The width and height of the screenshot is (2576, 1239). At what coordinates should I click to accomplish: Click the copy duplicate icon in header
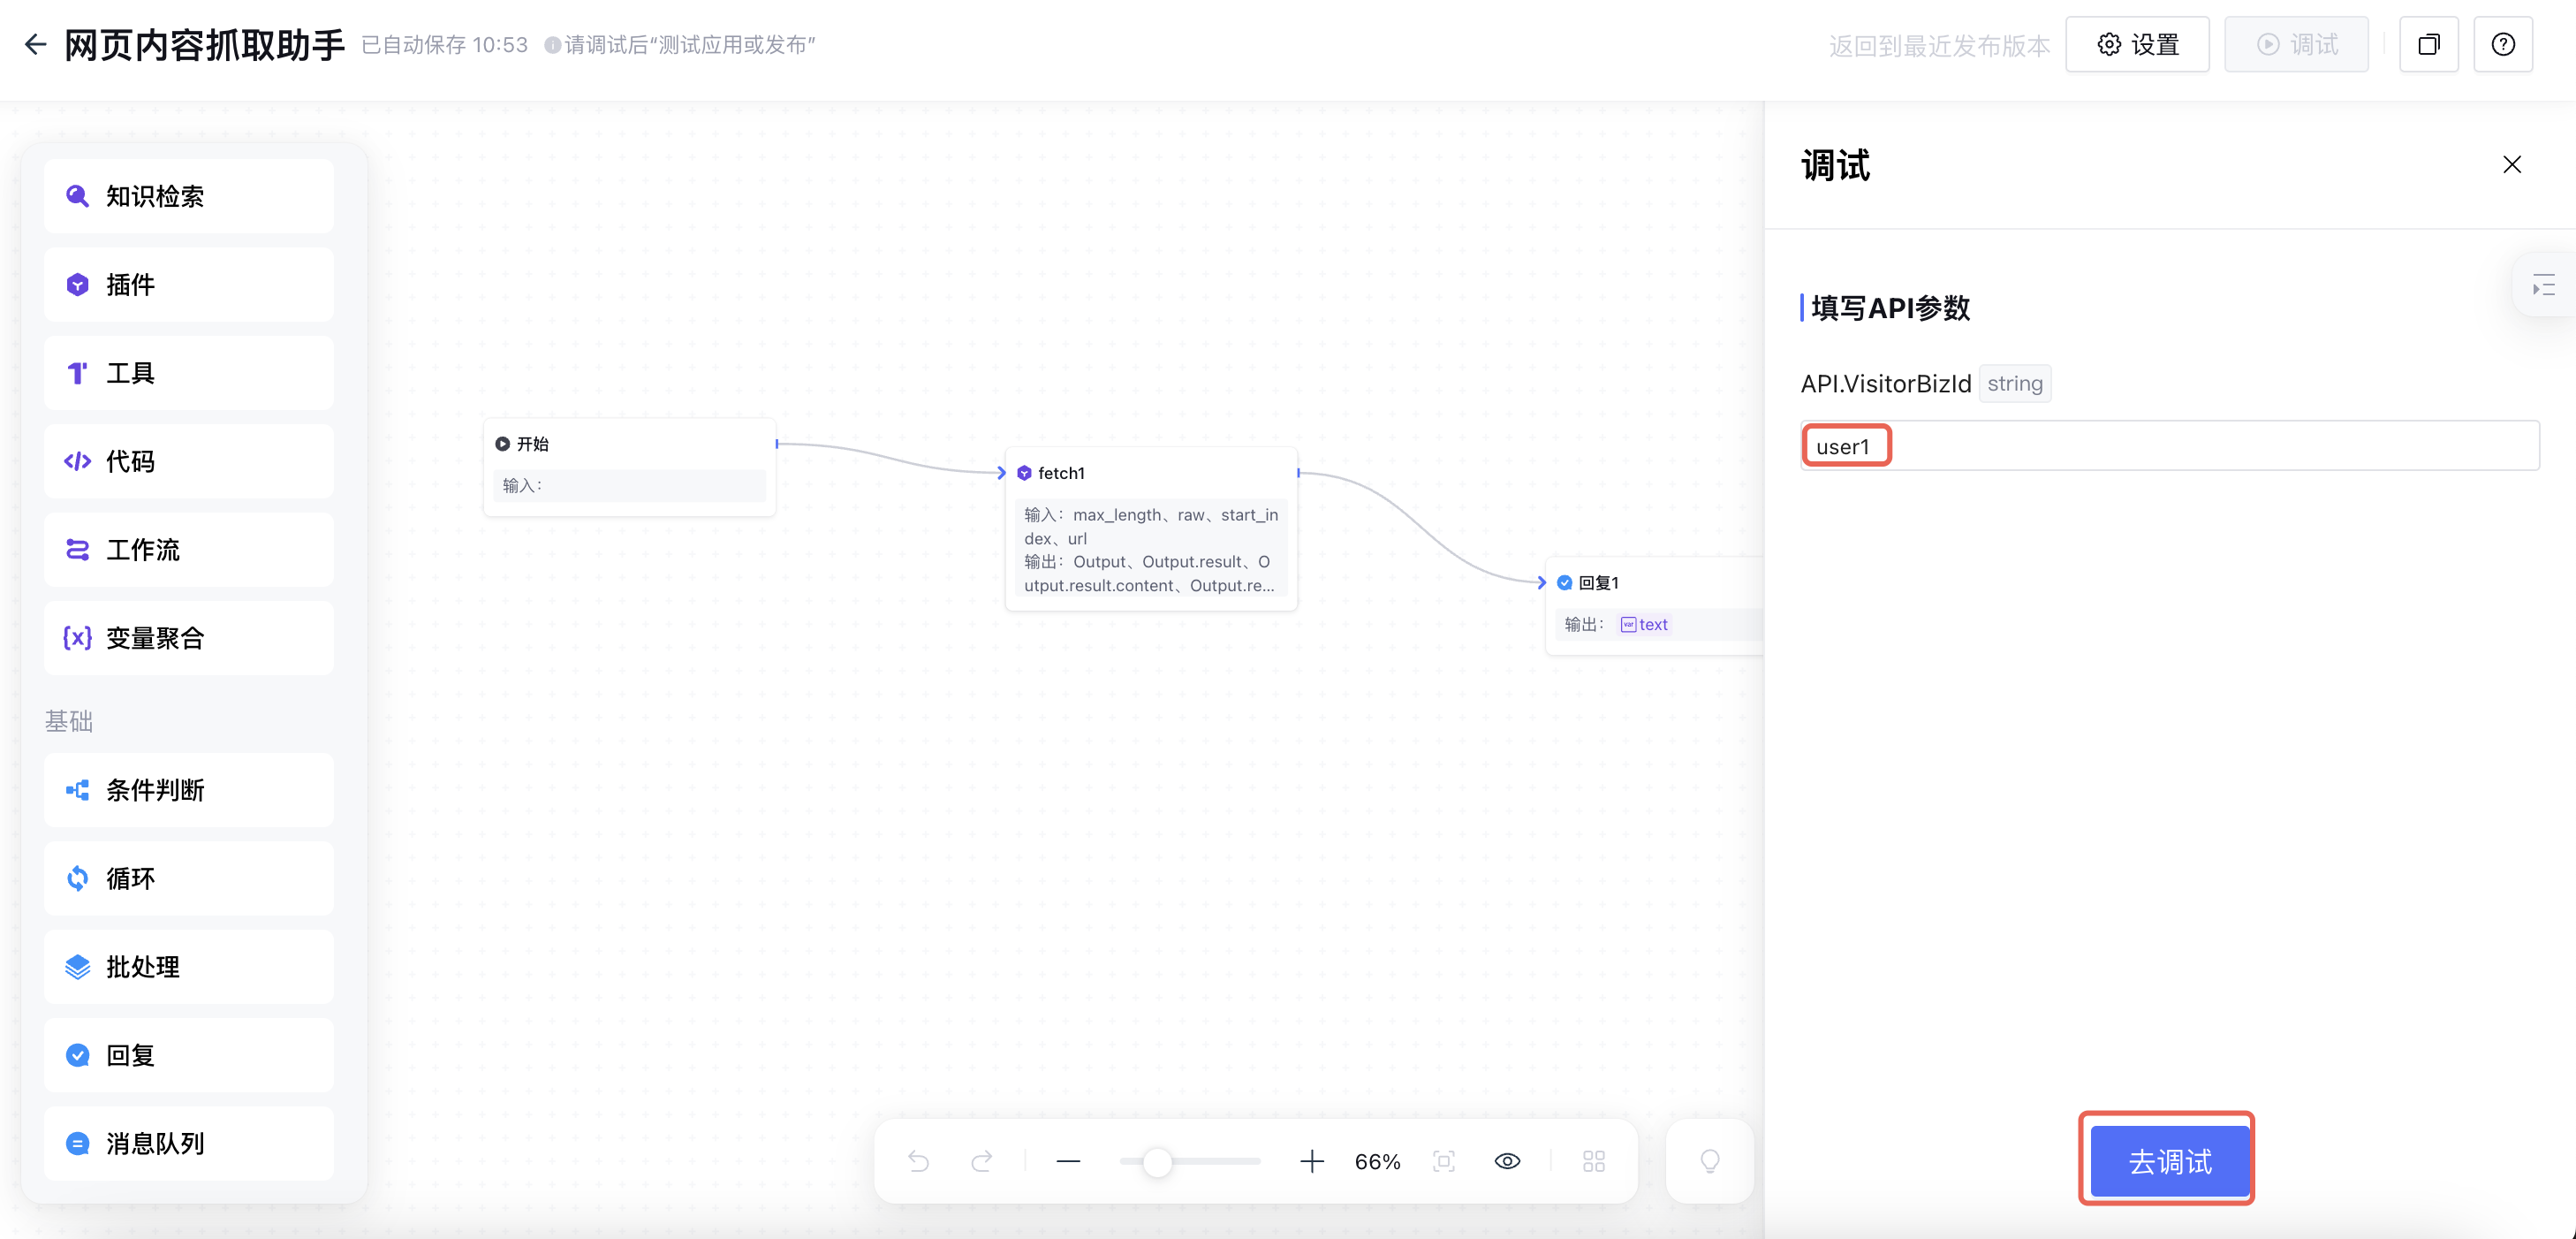(2428, 44)
